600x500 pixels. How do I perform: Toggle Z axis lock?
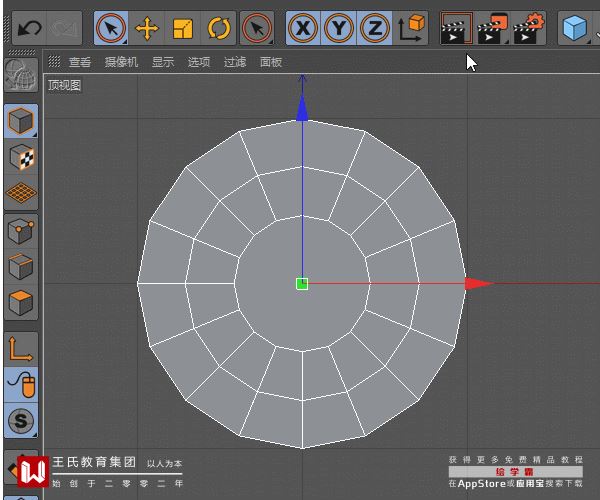coord(375,28)
